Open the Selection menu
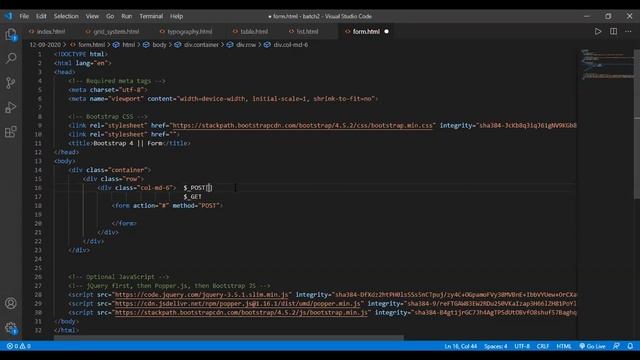This screenshot has width=640, height=360. pos(66,16)
